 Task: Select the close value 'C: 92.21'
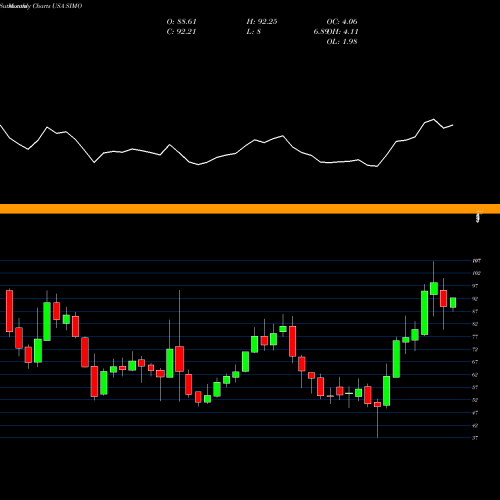181,32
